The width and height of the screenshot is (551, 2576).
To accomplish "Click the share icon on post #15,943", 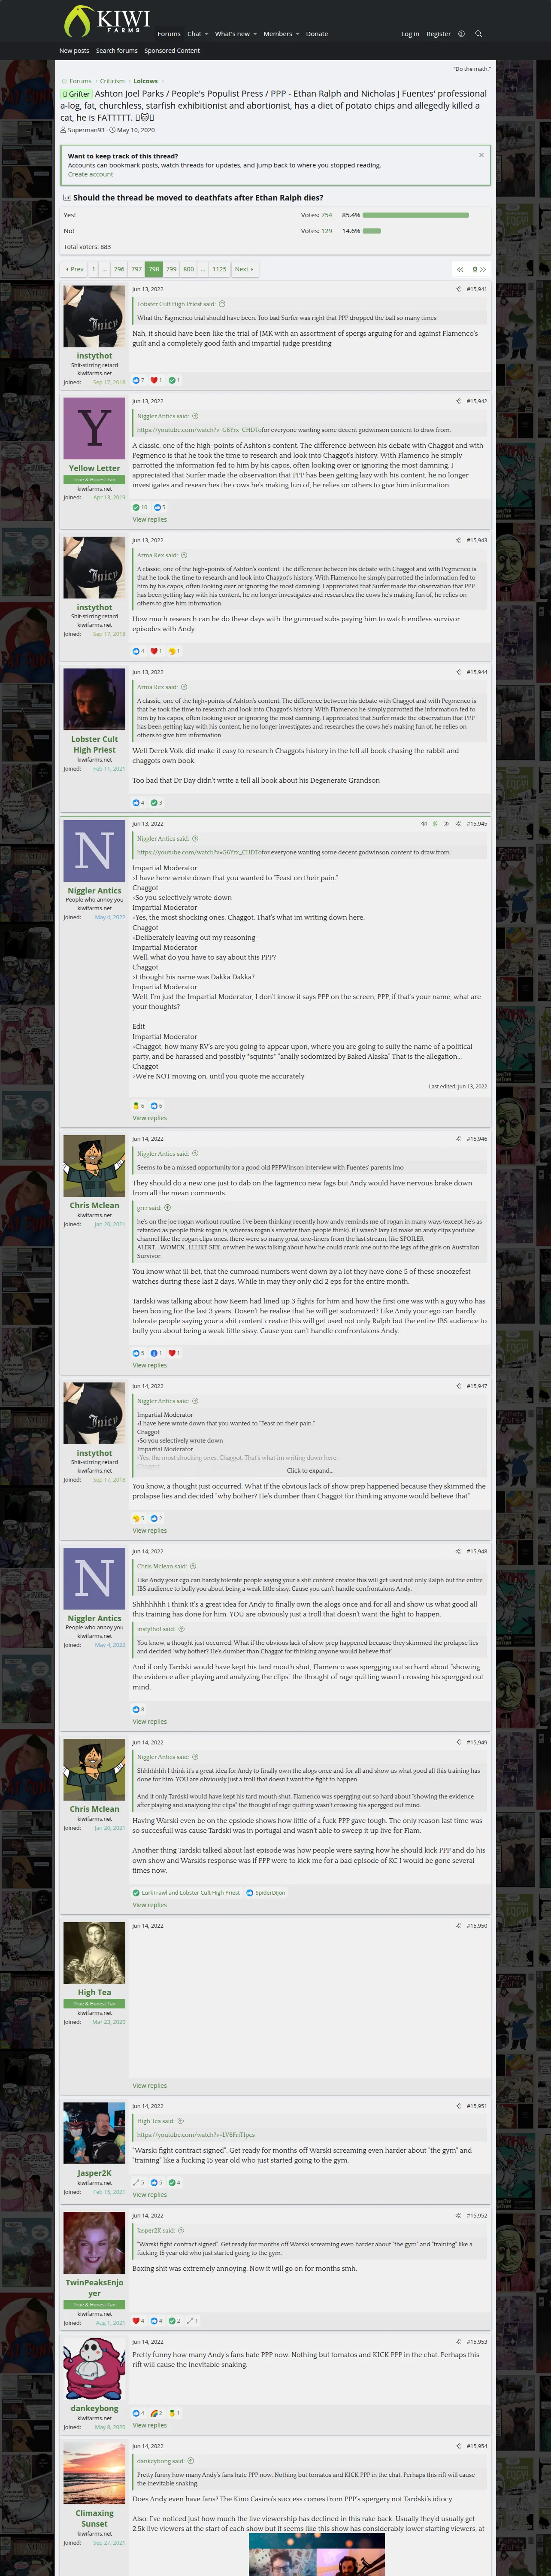I will [458, 540].
